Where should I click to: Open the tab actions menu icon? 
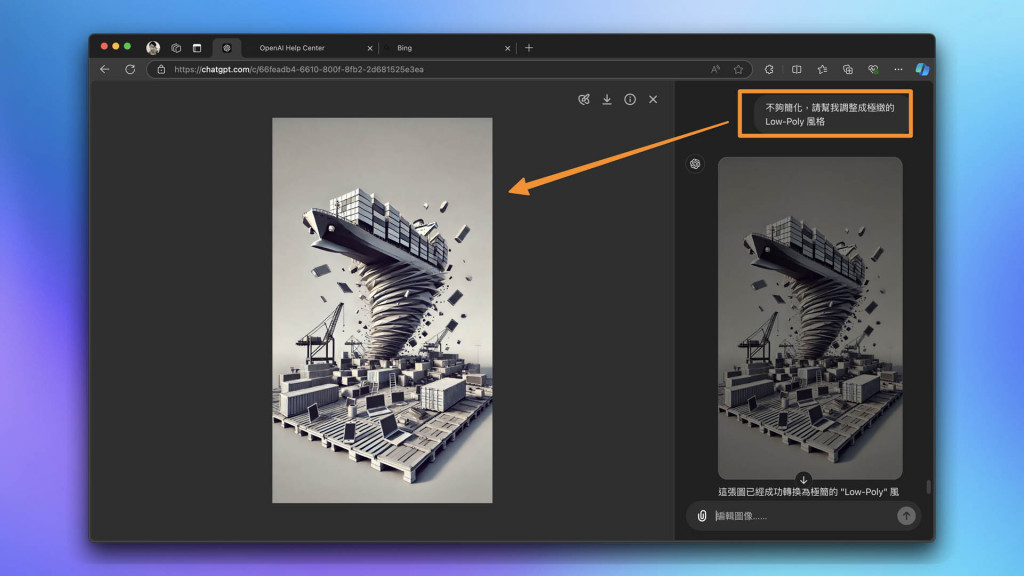pos(197,48)
